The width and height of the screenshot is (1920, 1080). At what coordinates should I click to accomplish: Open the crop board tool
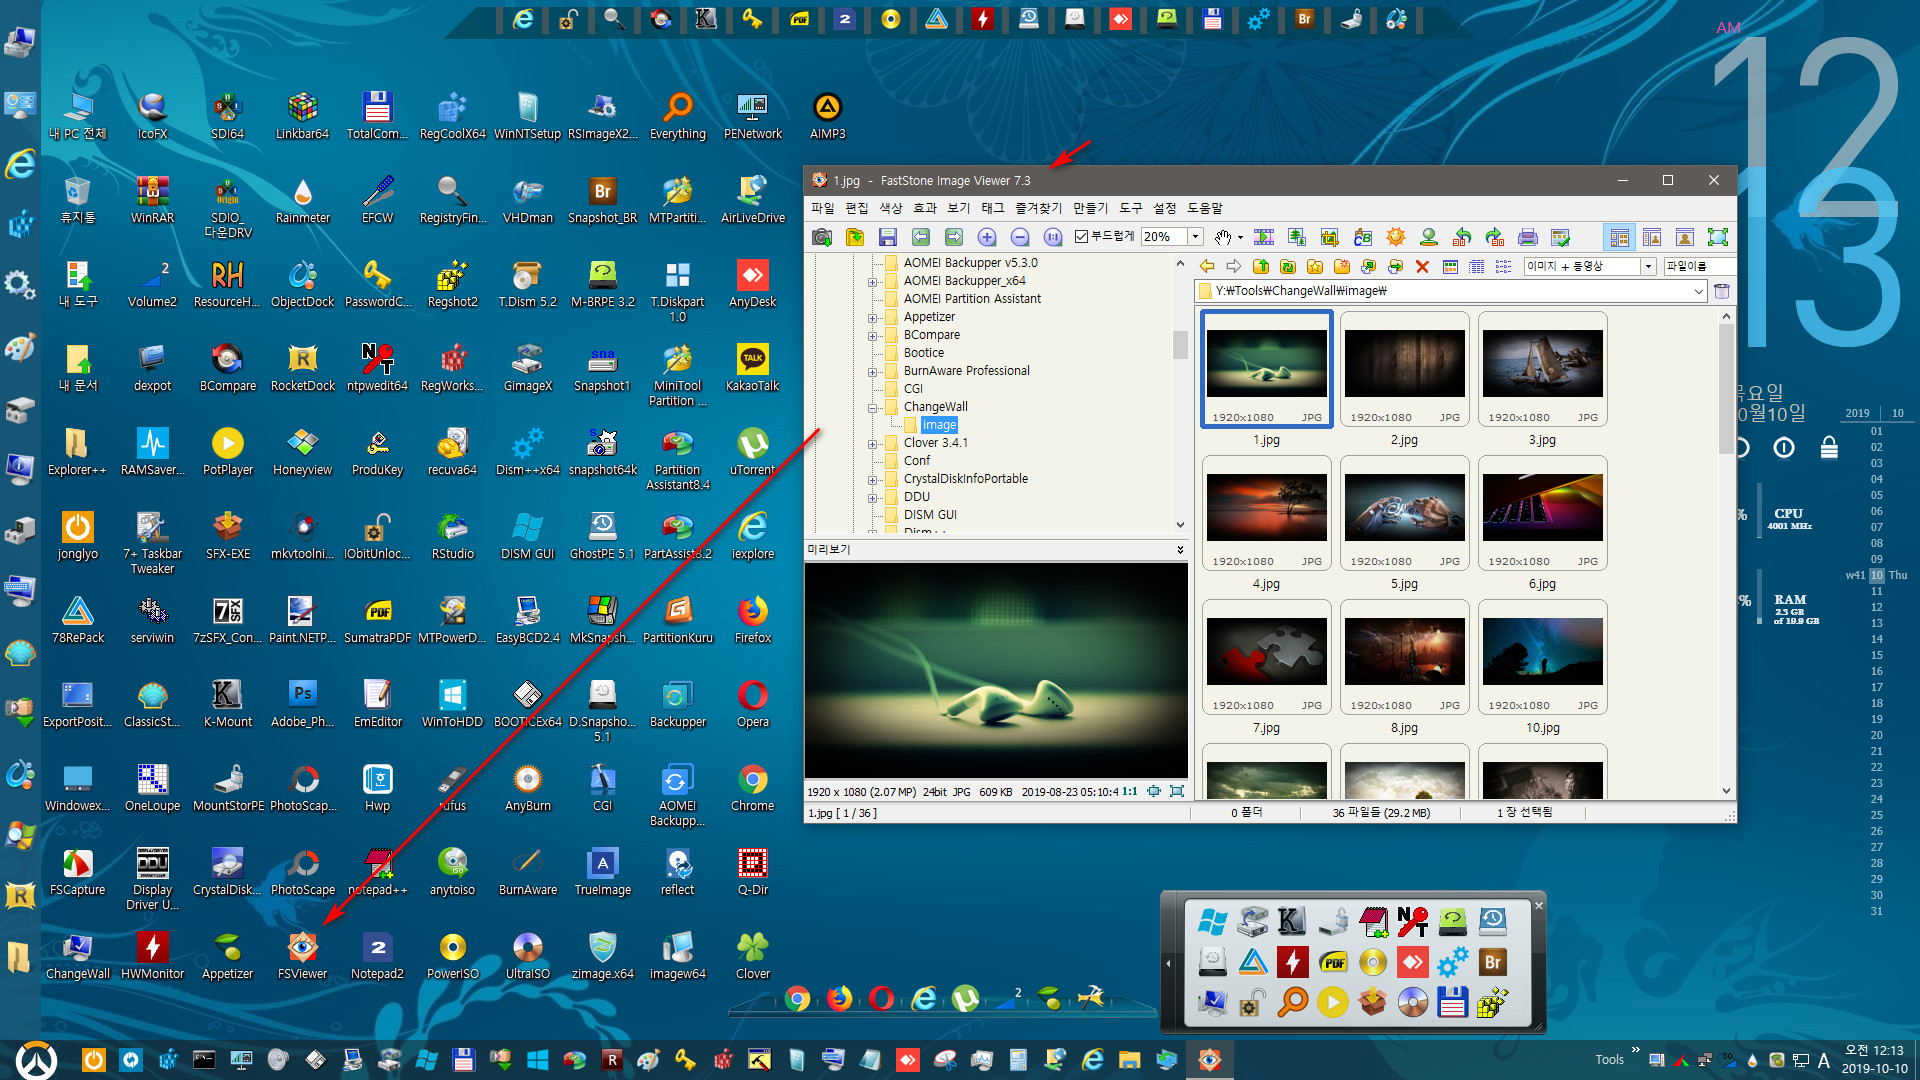[1330, 237]
